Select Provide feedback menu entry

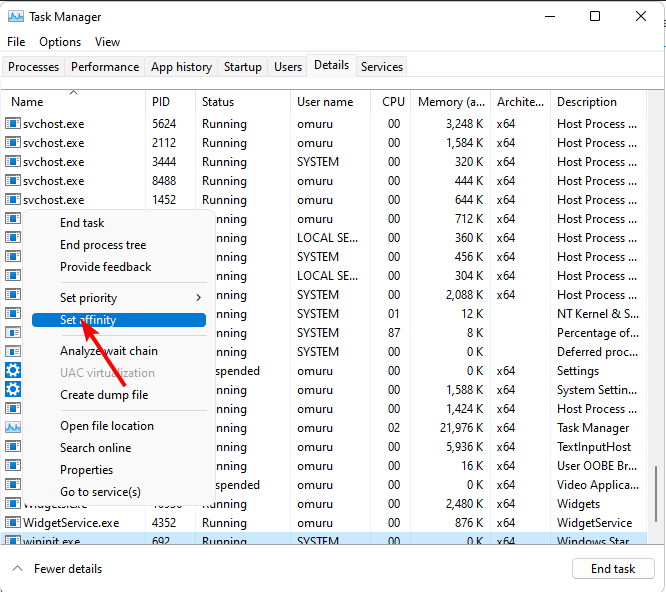click(105, 267)
